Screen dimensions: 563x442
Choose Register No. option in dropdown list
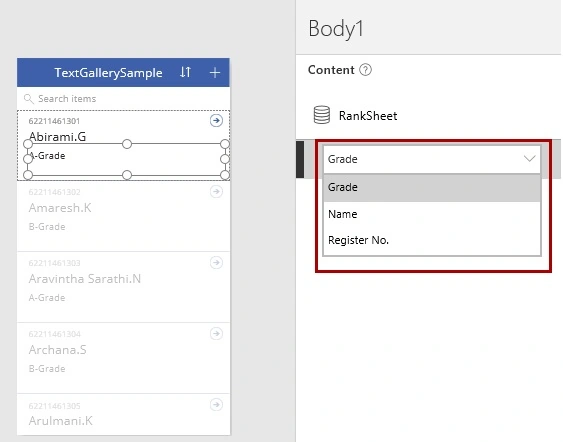pyautogui.click(x=432, y=240)
